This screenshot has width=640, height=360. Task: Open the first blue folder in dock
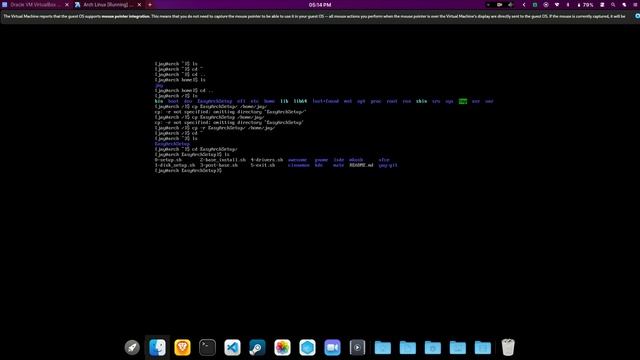[382, 347]
